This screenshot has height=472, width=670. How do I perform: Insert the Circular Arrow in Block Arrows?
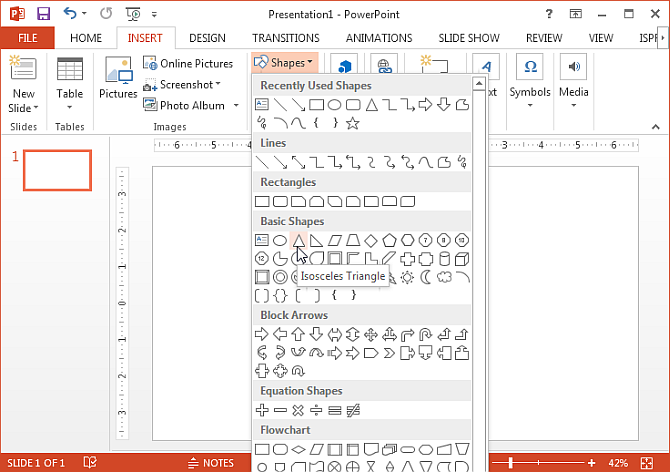(298, 371)
